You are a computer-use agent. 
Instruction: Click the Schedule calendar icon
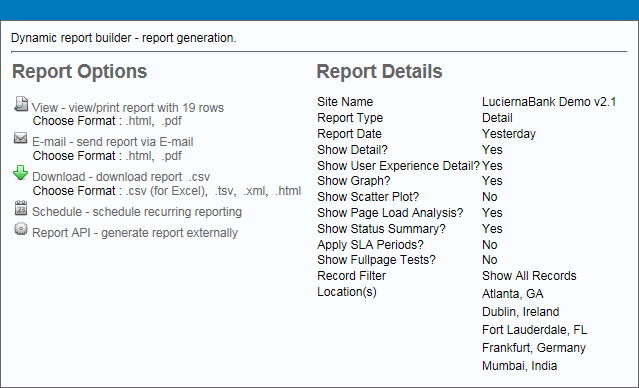pyautogui.click(x=21, y=208)
